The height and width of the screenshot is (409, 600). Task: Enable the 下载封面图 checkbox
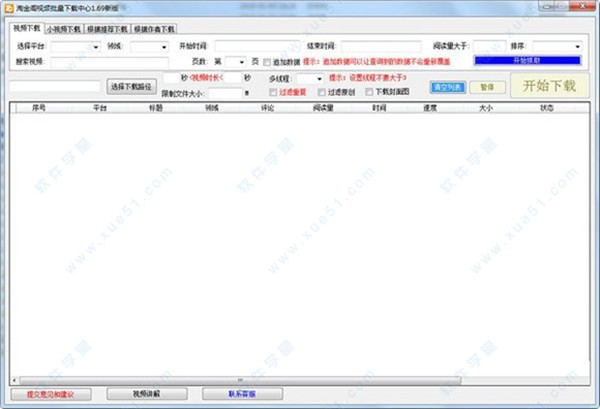(369, 92)
